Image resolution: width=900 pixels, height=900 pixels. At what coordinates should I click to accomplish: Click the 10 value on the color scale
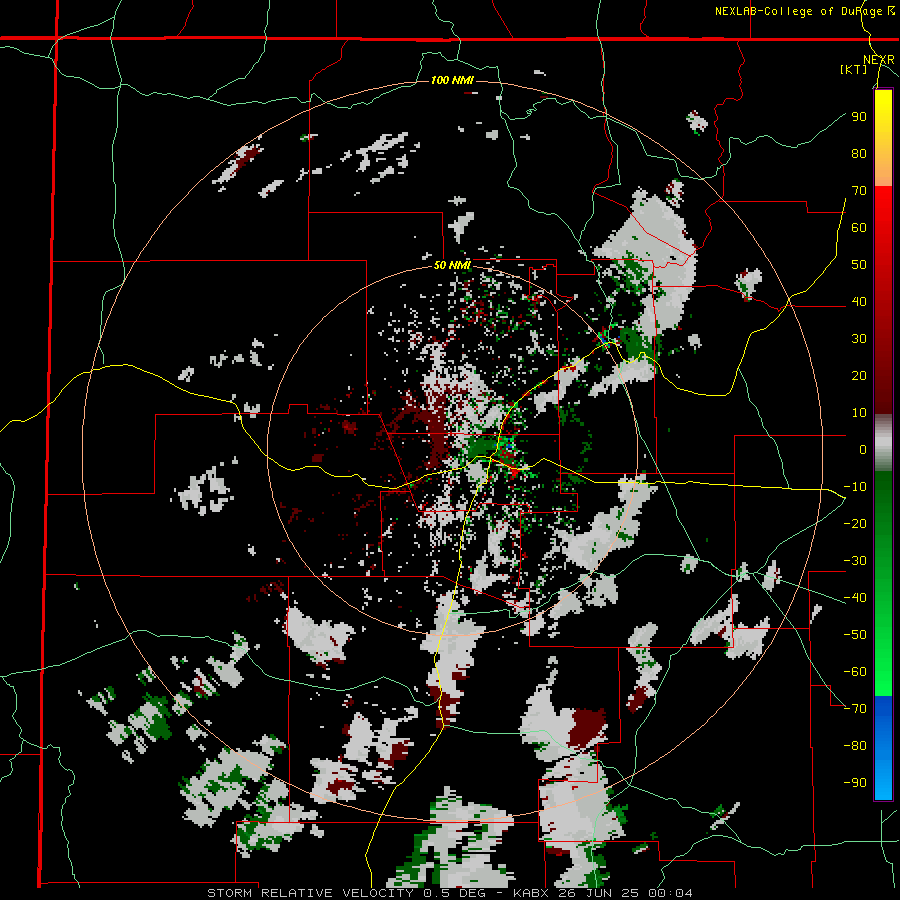point(859,413)
